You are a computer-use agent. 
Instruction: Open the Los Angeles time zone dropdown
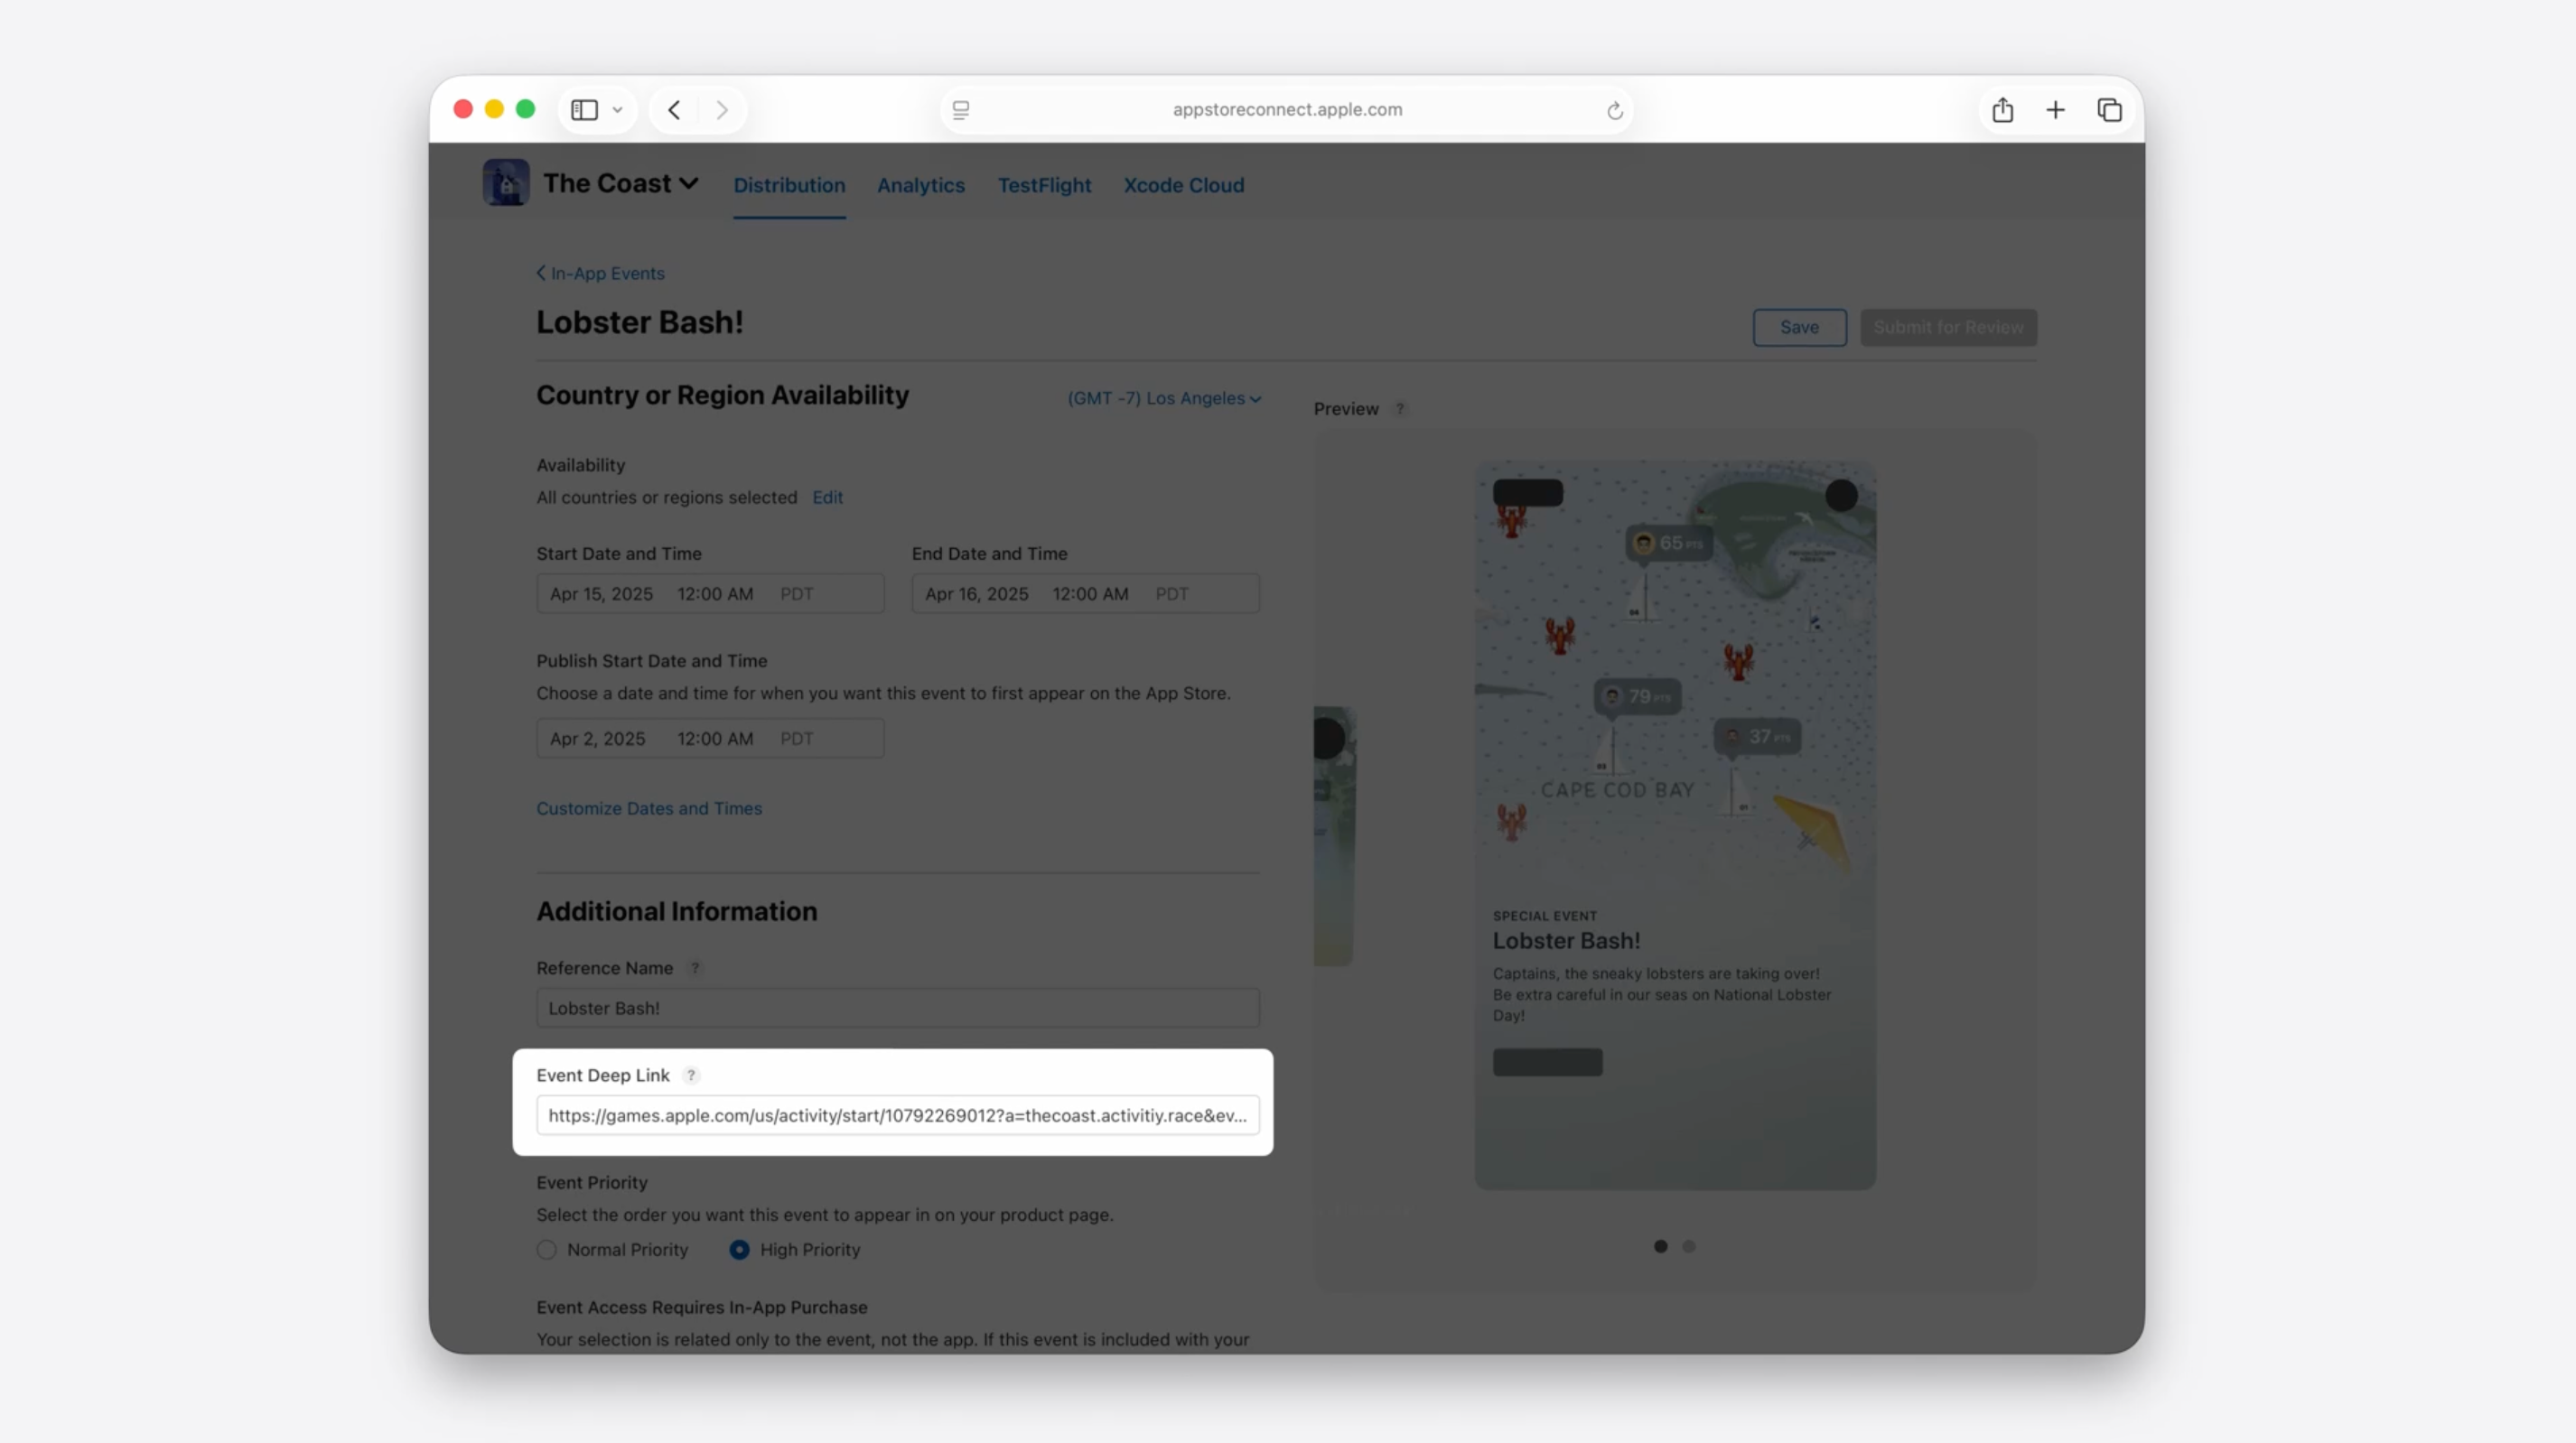click(x=1164, y=398)
